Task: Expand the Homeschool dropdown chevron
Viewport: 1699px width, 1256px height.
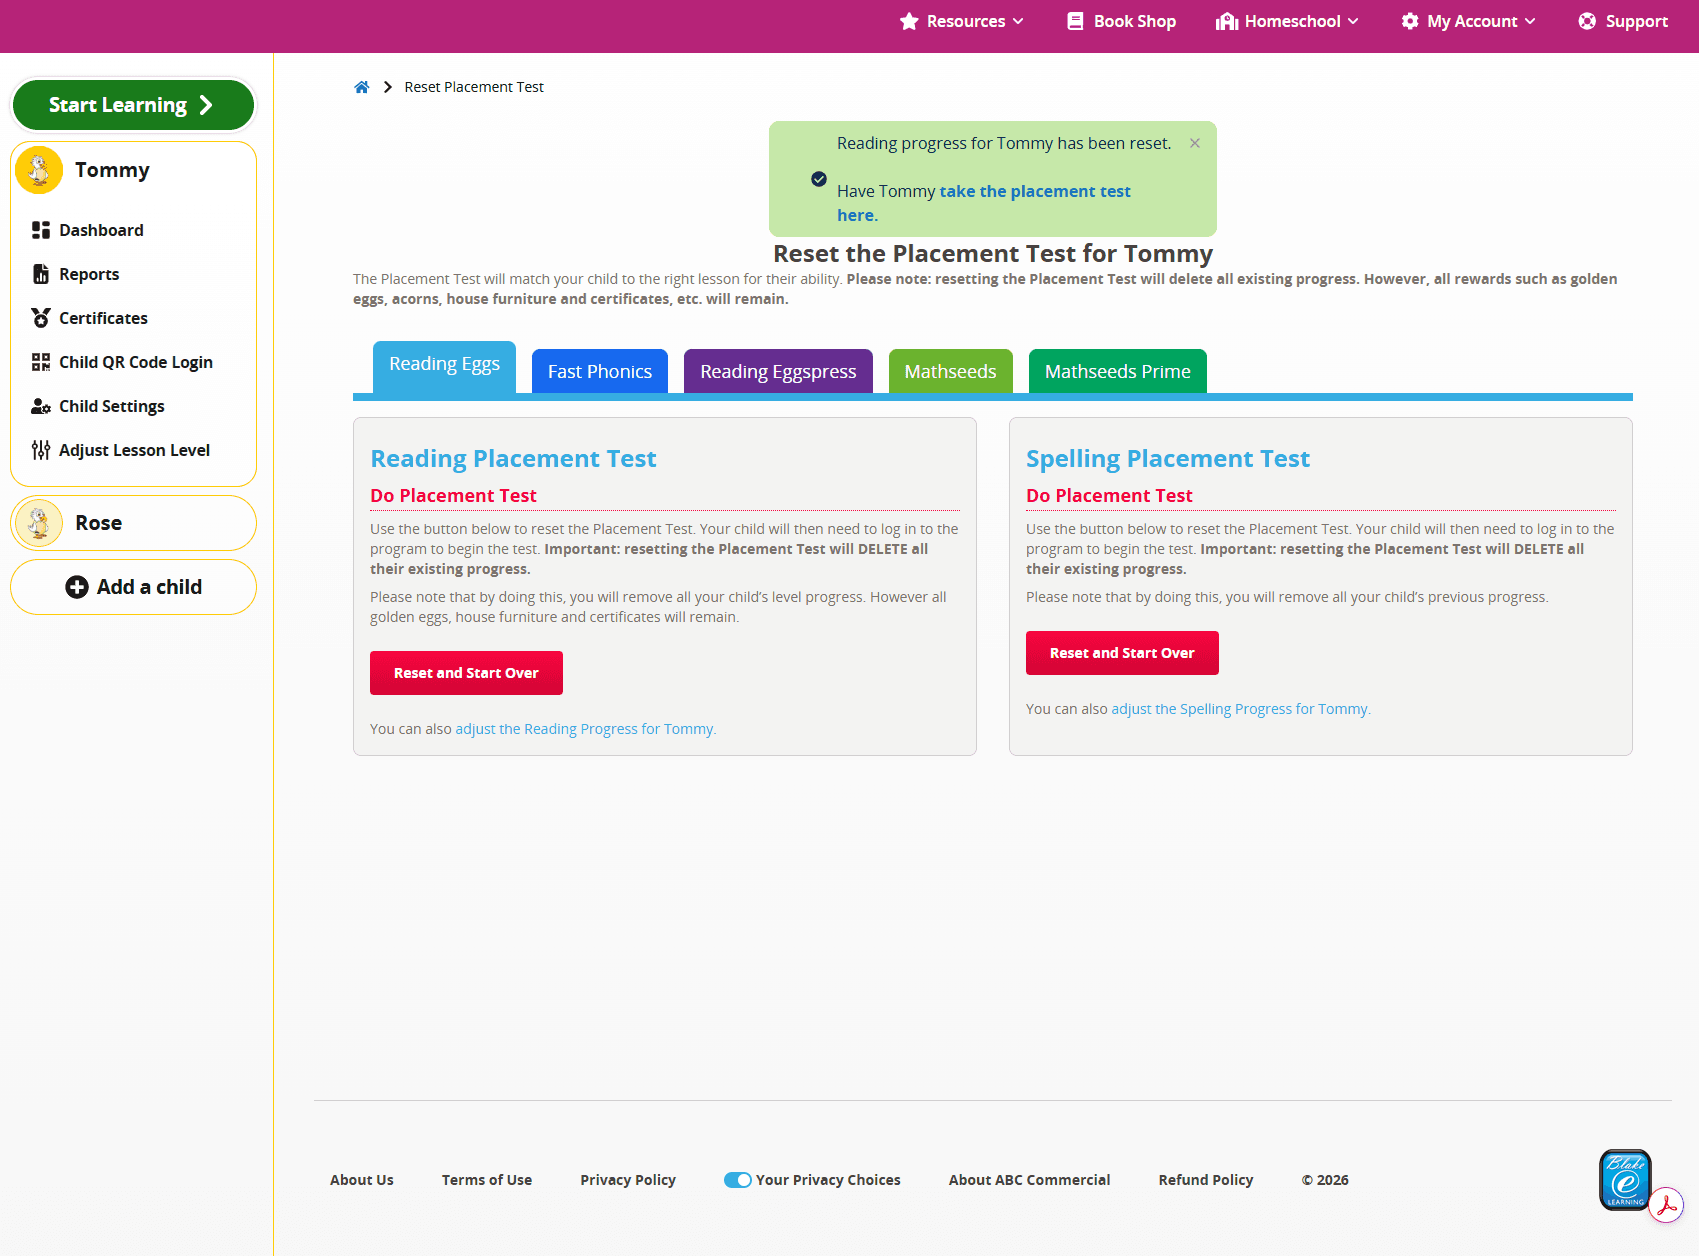Action: click(1353, 21)
